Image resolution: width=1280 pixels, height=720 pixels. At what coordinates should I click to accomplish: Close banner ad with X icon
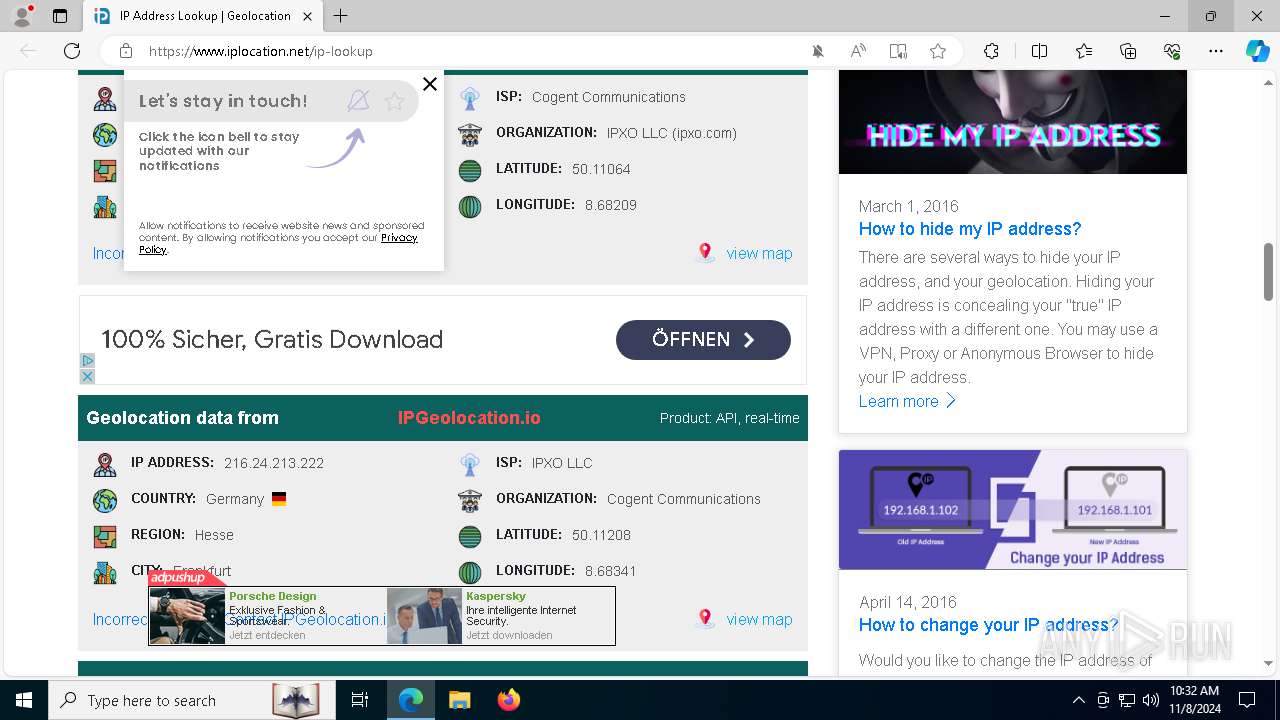point(87,377)
